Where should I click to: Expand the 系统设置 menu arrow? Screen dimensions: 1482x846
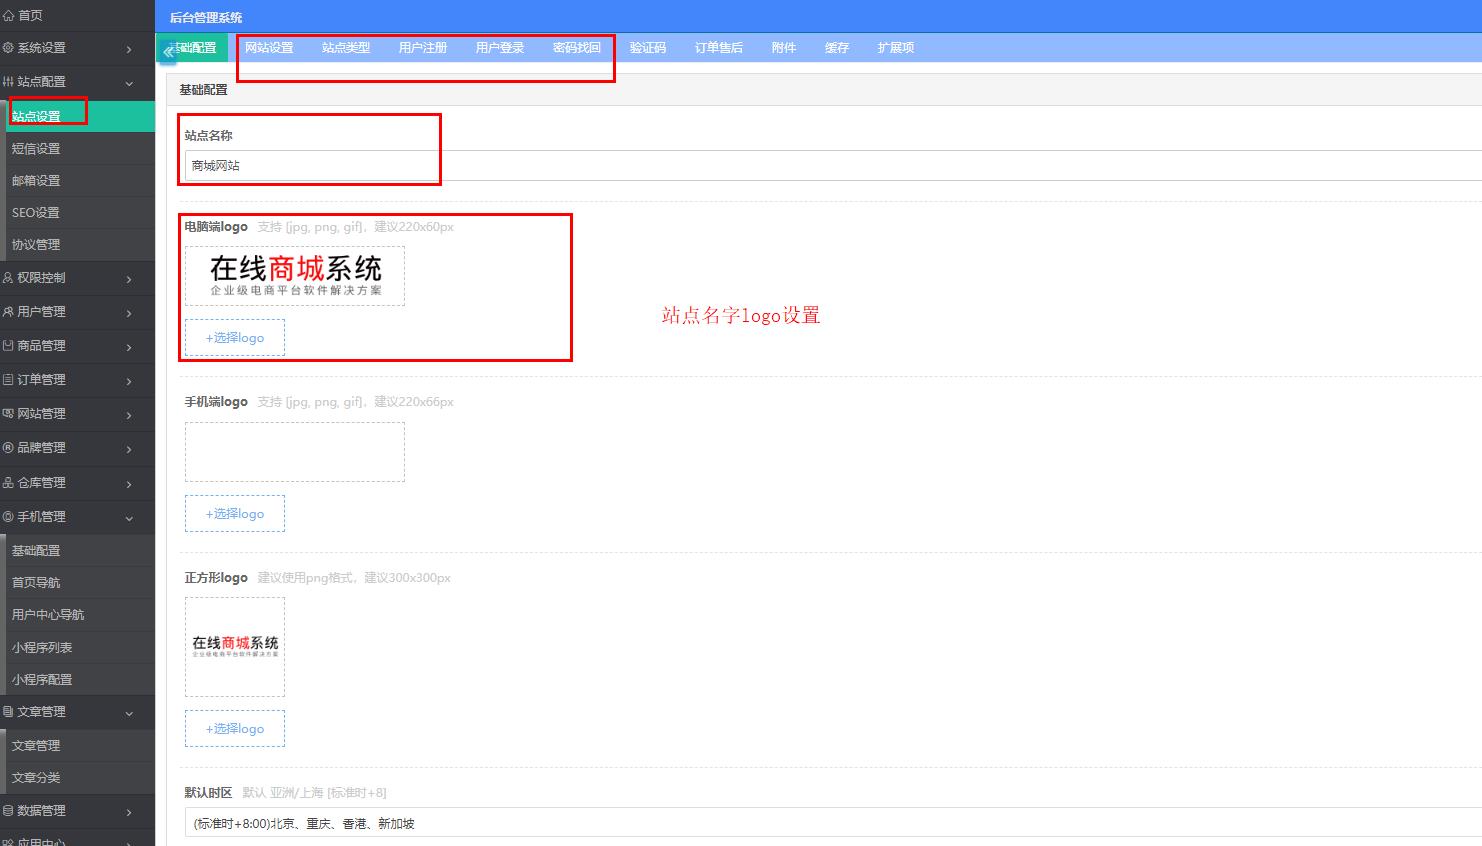[129, 49]
